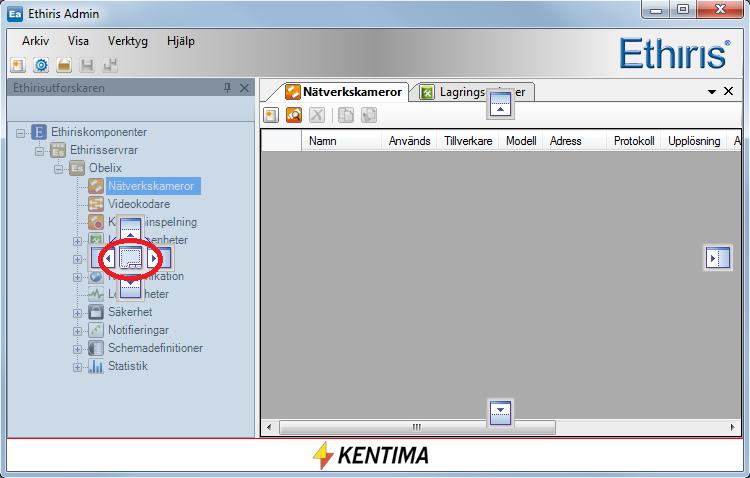Screen dimensions: 750x478
Task: Open the Arkiv menu
Action: 35,41
